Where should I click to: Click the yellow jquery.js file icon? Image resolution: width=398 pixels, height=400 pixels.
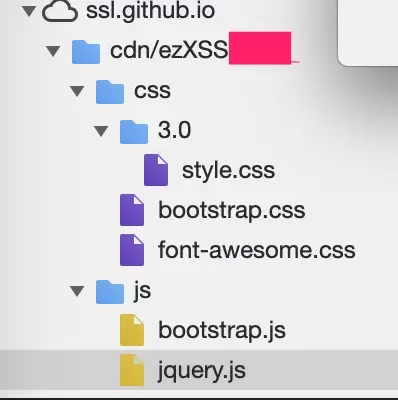click(x=132, y=370)
